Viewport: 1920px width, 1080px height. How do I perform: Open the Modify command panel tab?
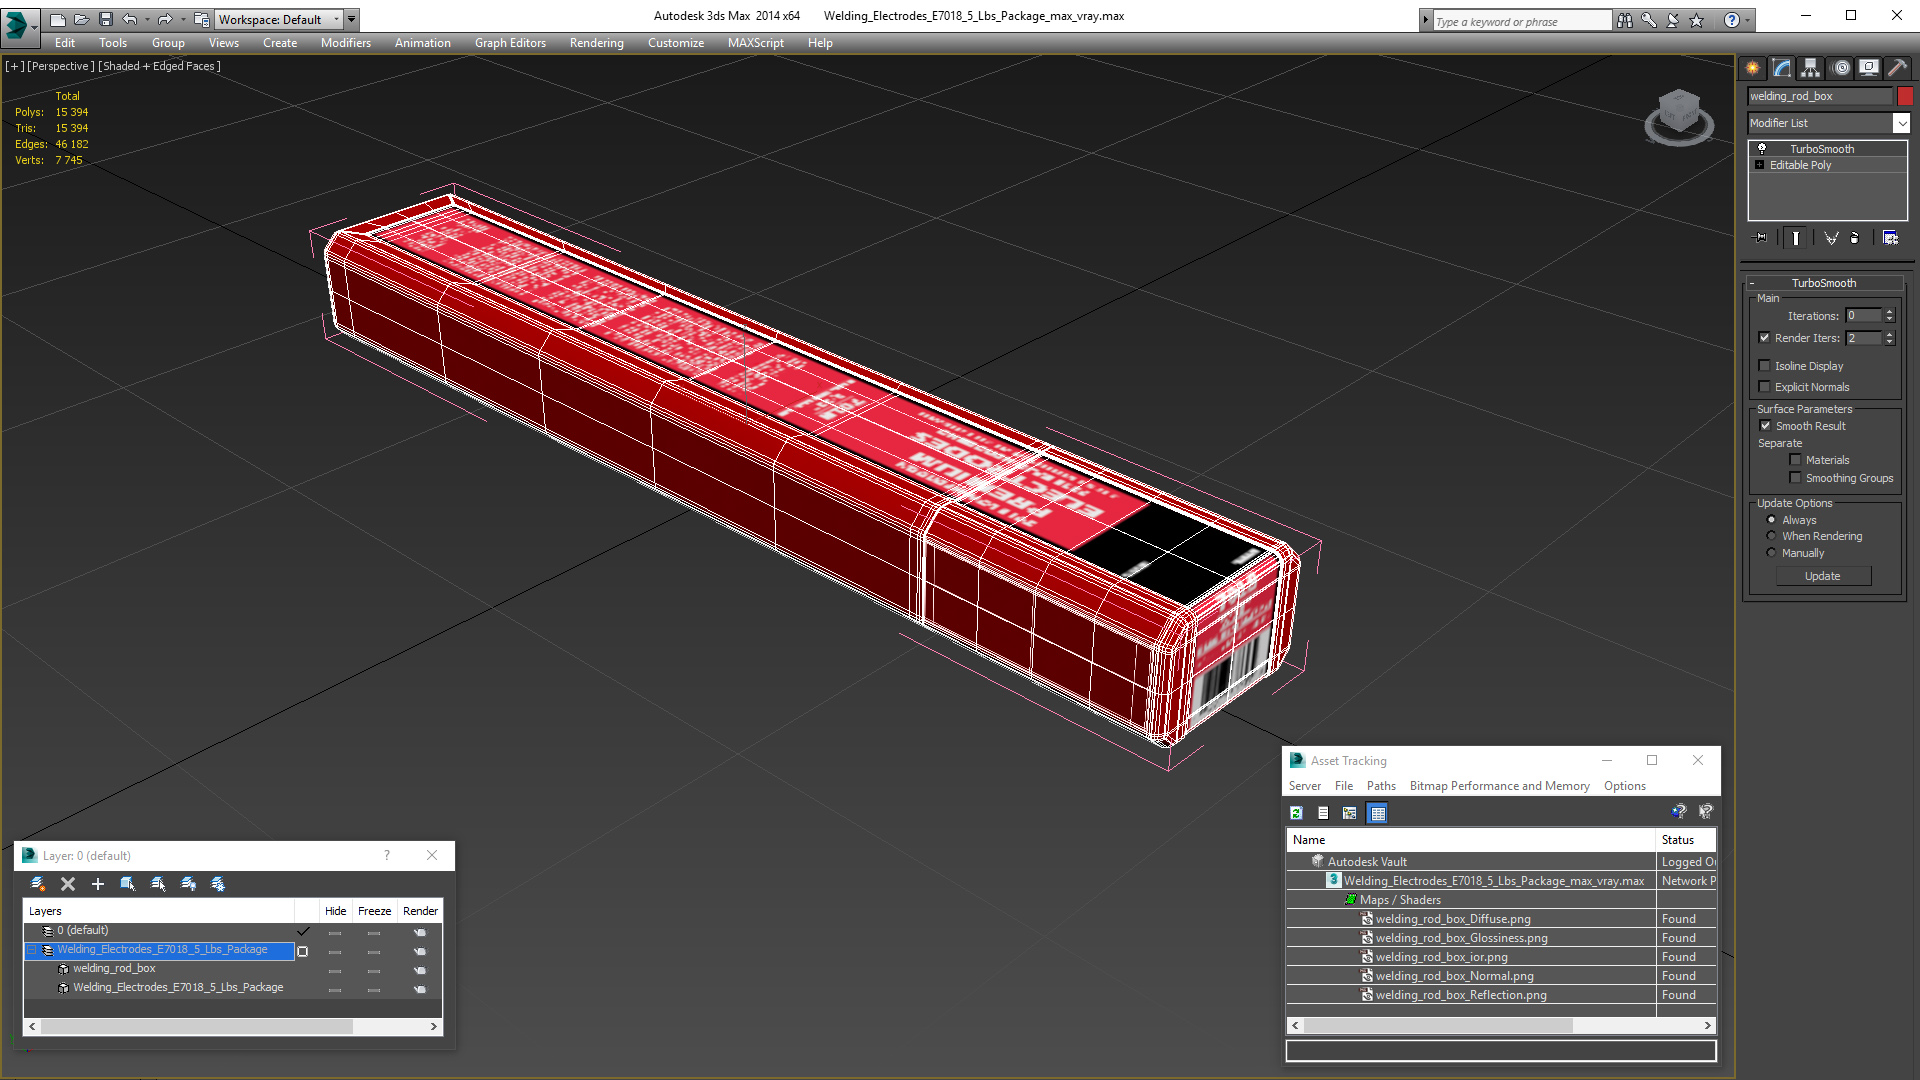1782,68
